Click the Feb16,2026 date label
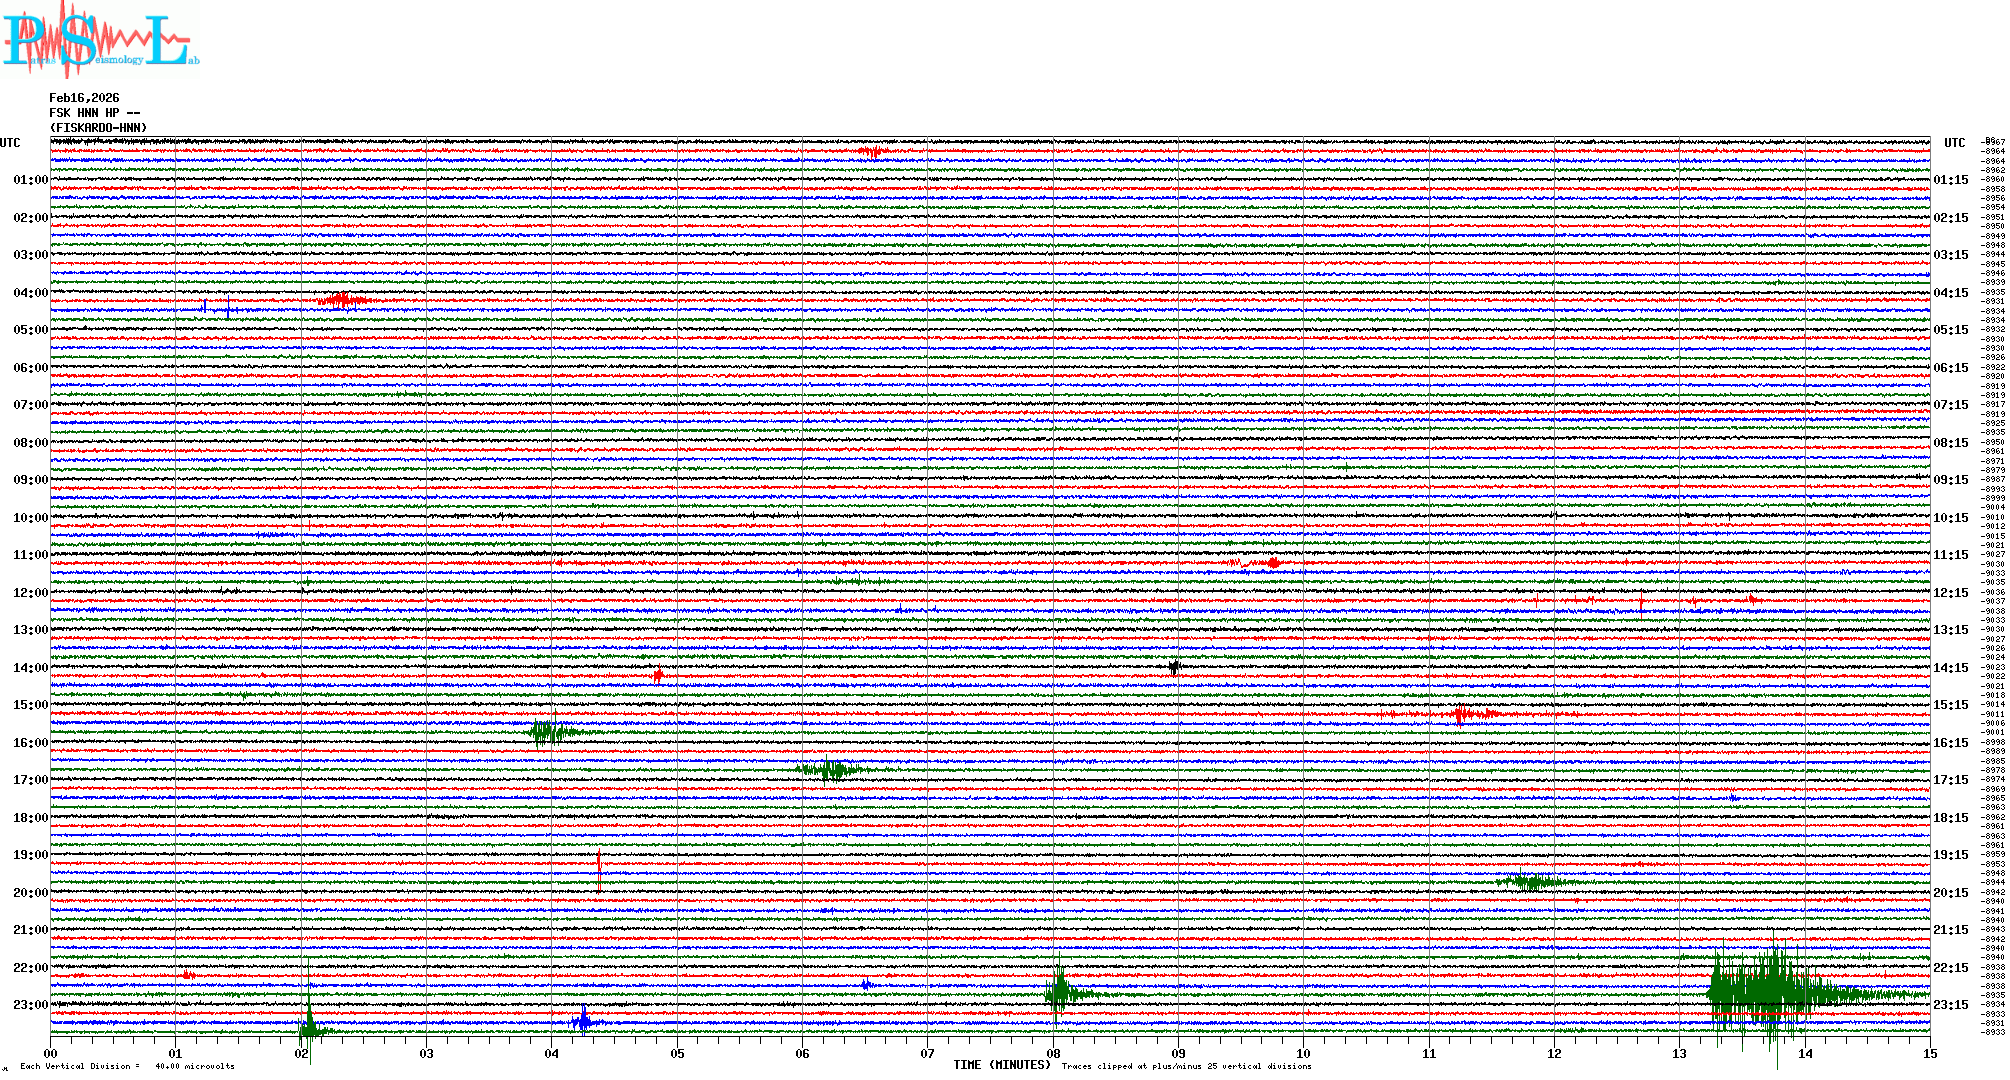 tap(84, 98)
